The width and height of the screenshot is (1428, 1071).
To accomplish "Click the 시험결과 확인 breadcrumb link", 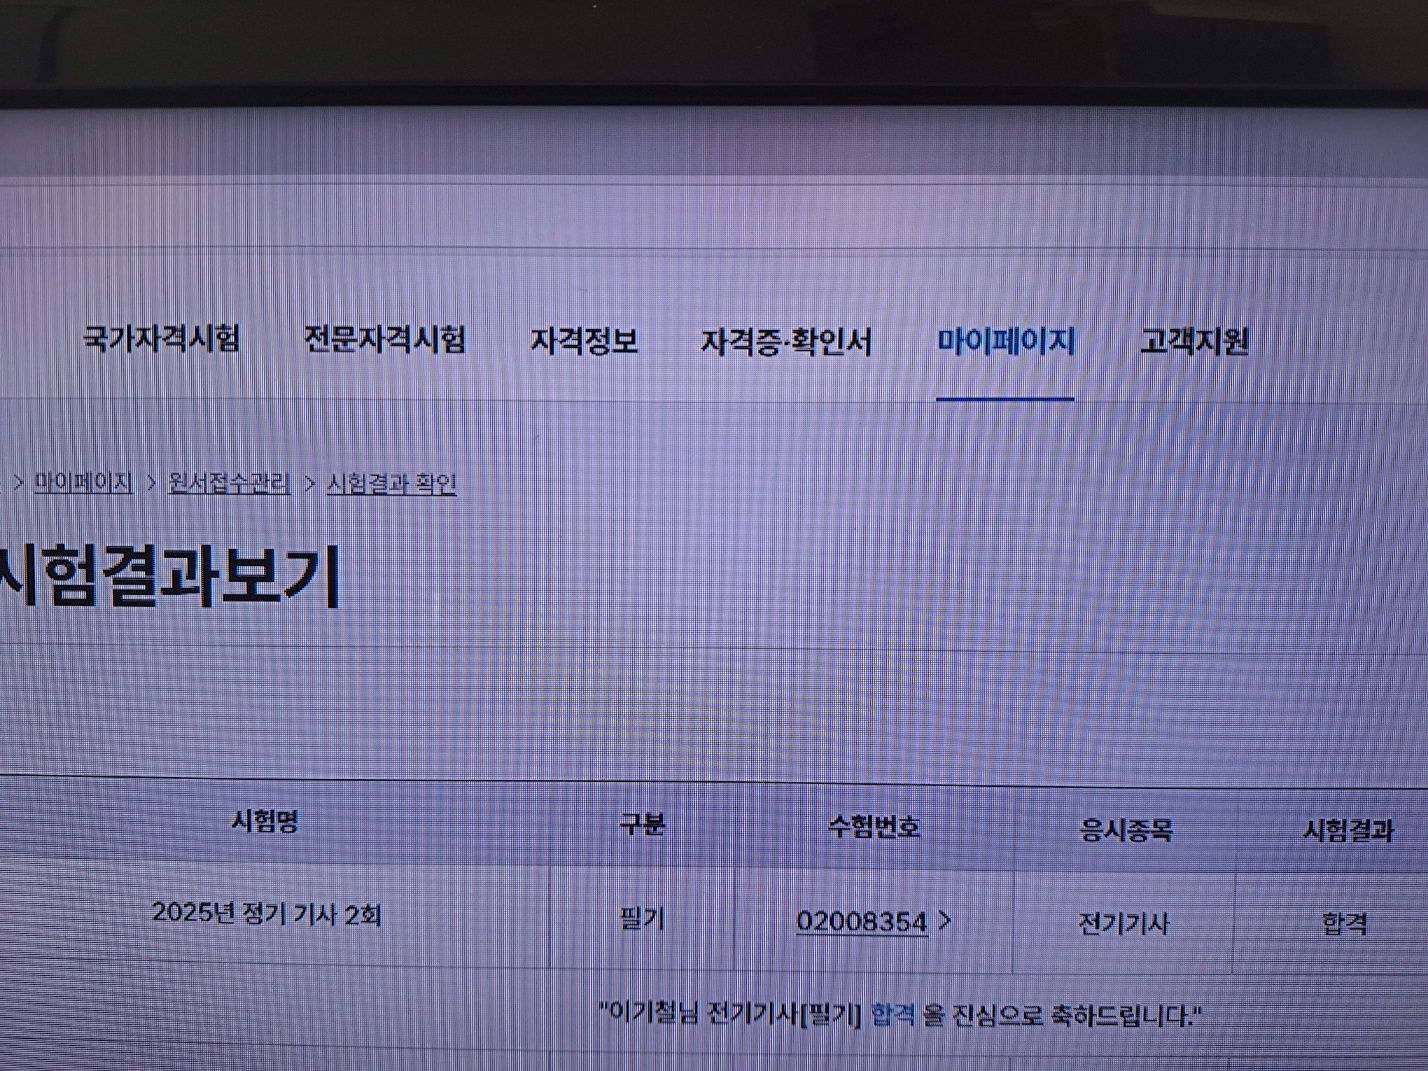I will pyautogui.click(x=392, y=484).
